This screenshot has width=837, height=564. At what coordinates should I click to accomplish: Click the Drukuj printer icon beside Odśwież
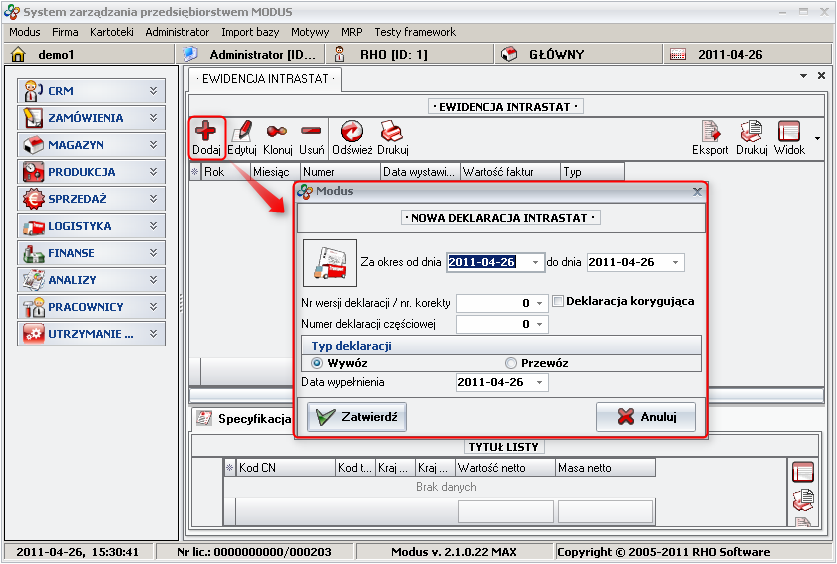tap(392, 131)
